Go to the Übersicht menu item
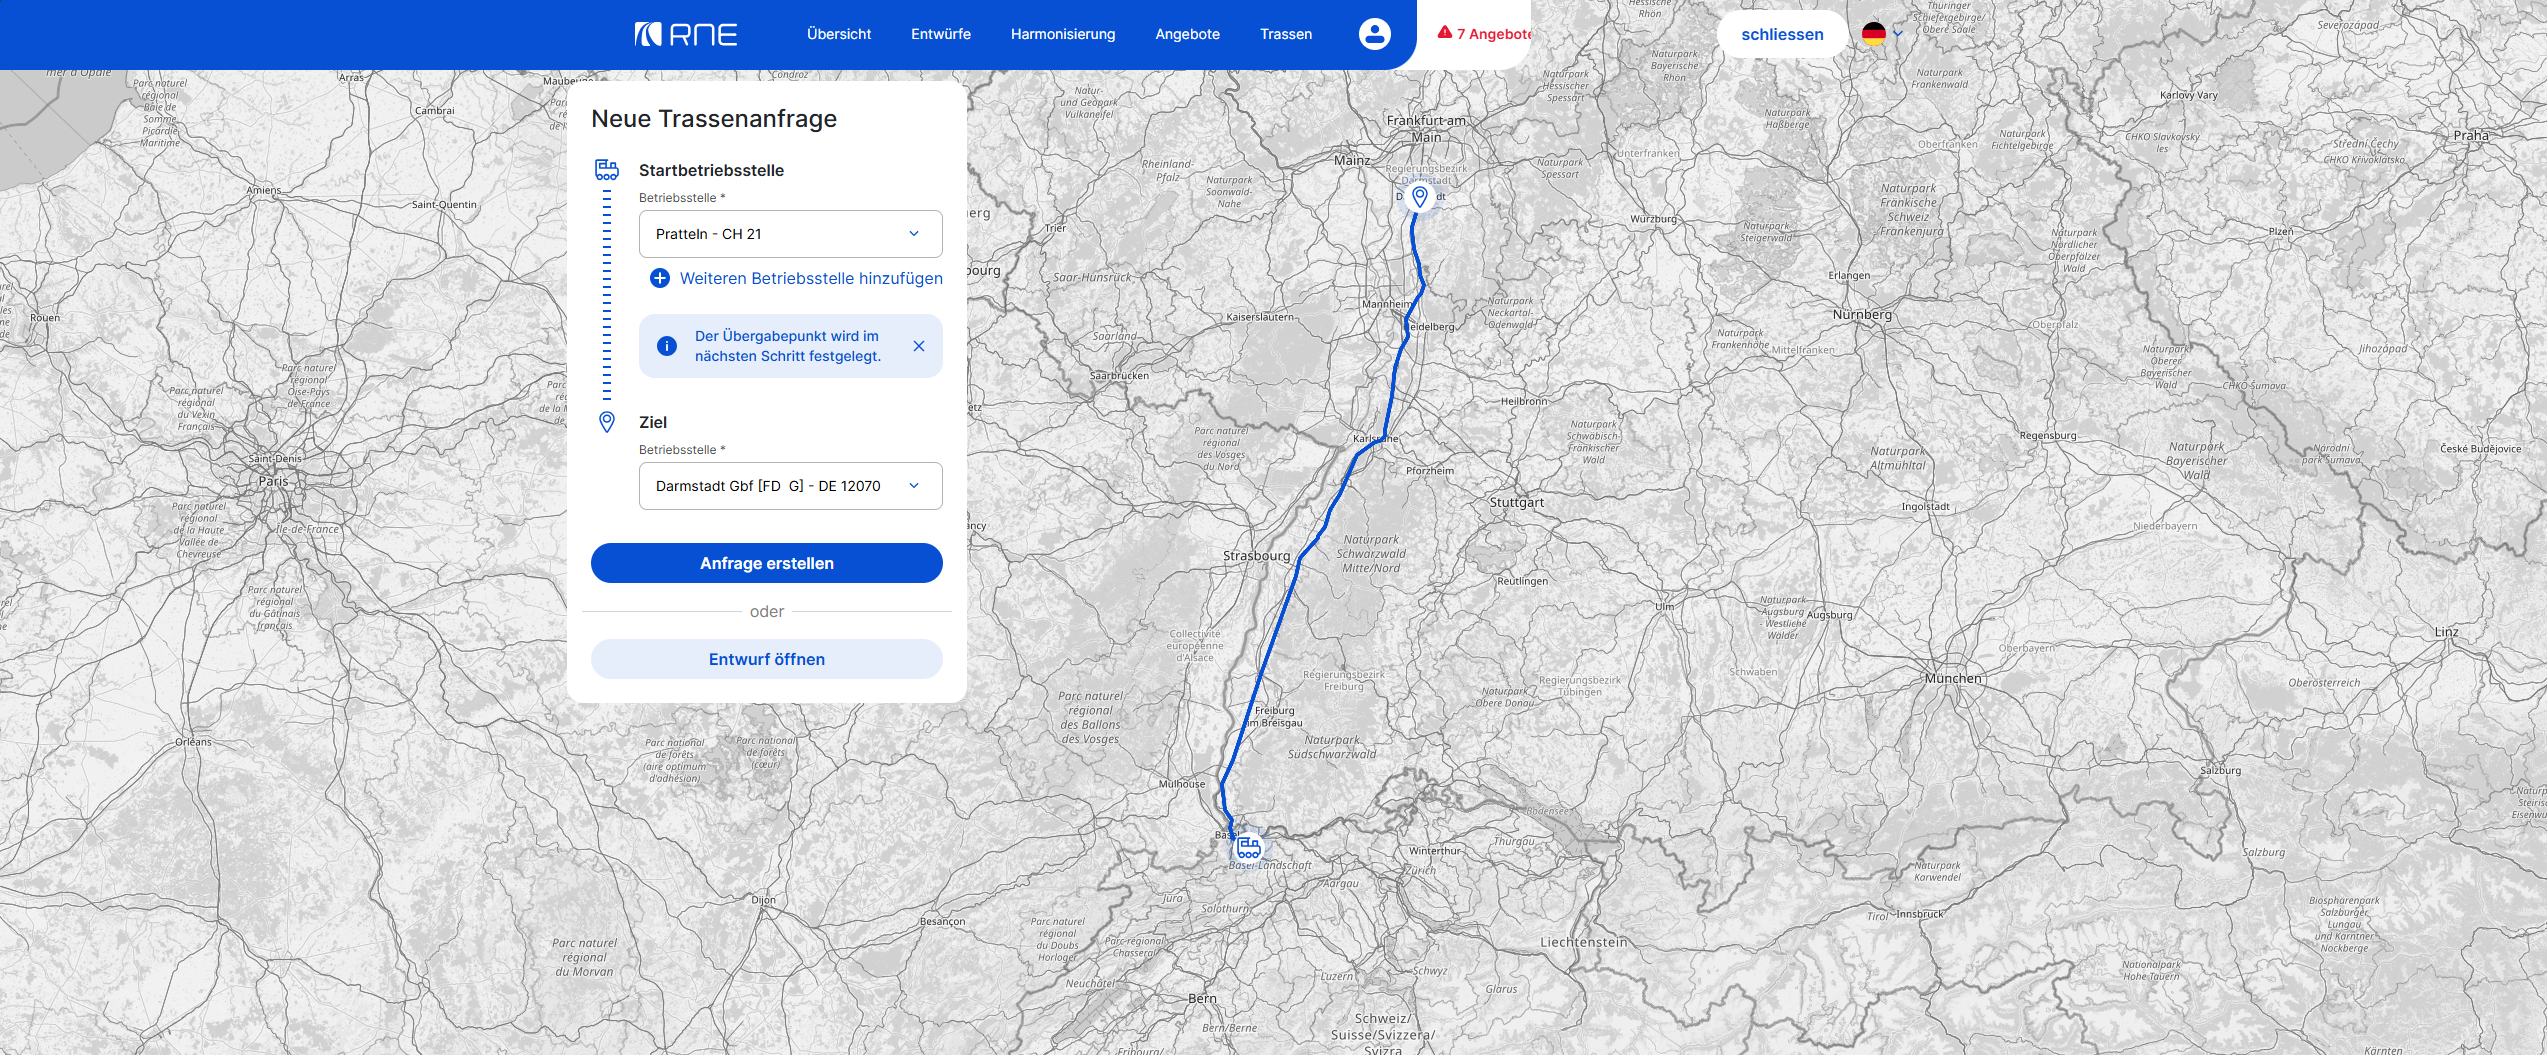 tap(838, 34)
